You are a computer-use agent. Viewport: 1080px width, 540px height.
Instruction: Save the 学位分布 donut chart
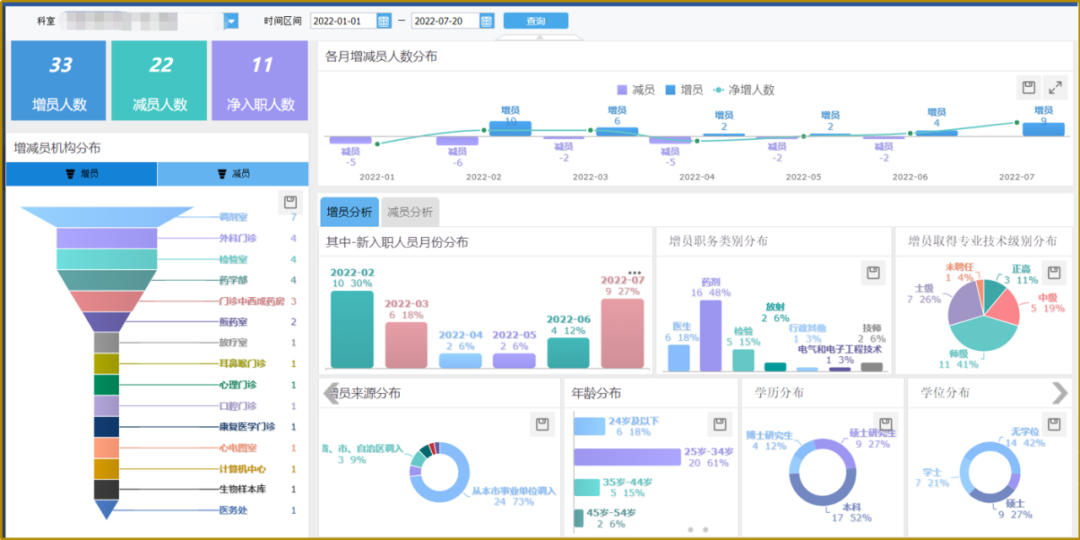coord(1053,424)
